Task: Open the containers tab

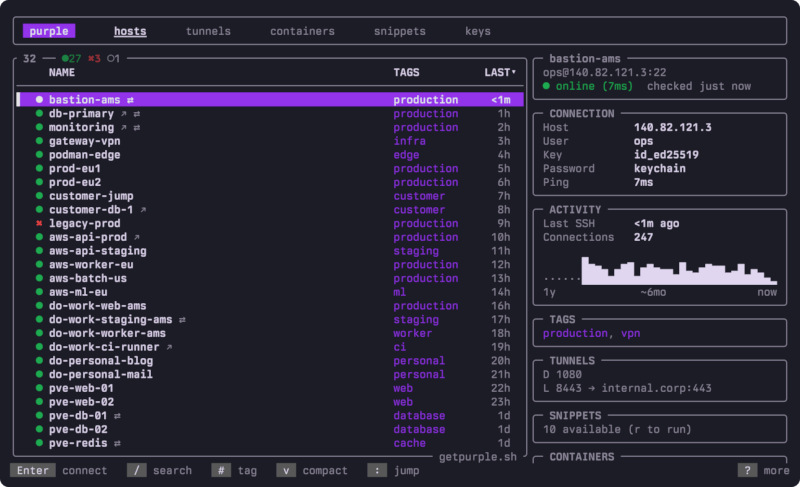Action: (302, 31)
